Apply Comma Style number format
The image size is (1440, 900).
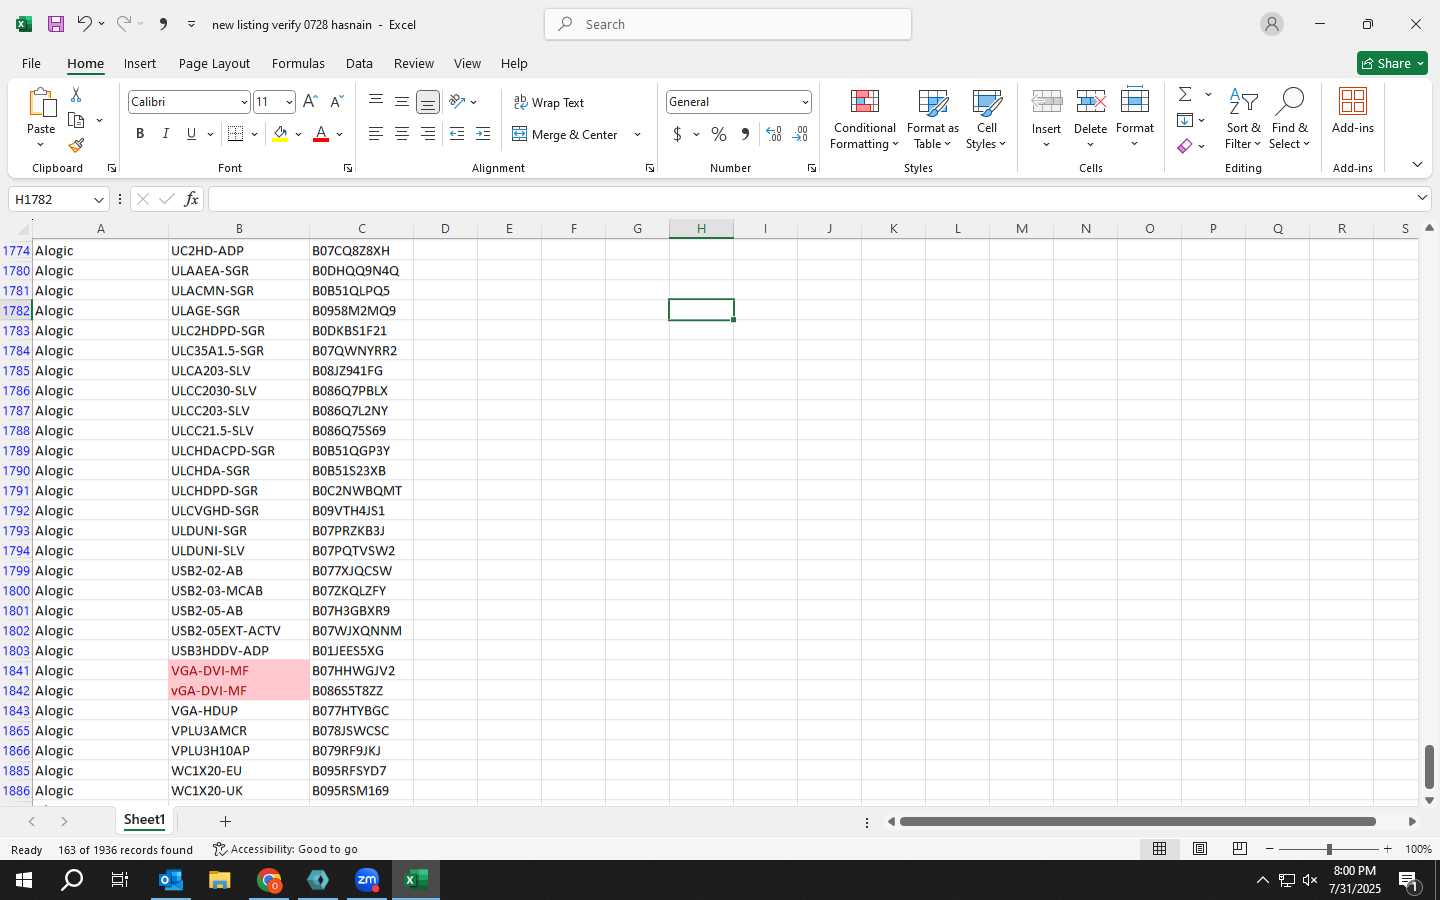pyautogui.click(x=745, y=134)
